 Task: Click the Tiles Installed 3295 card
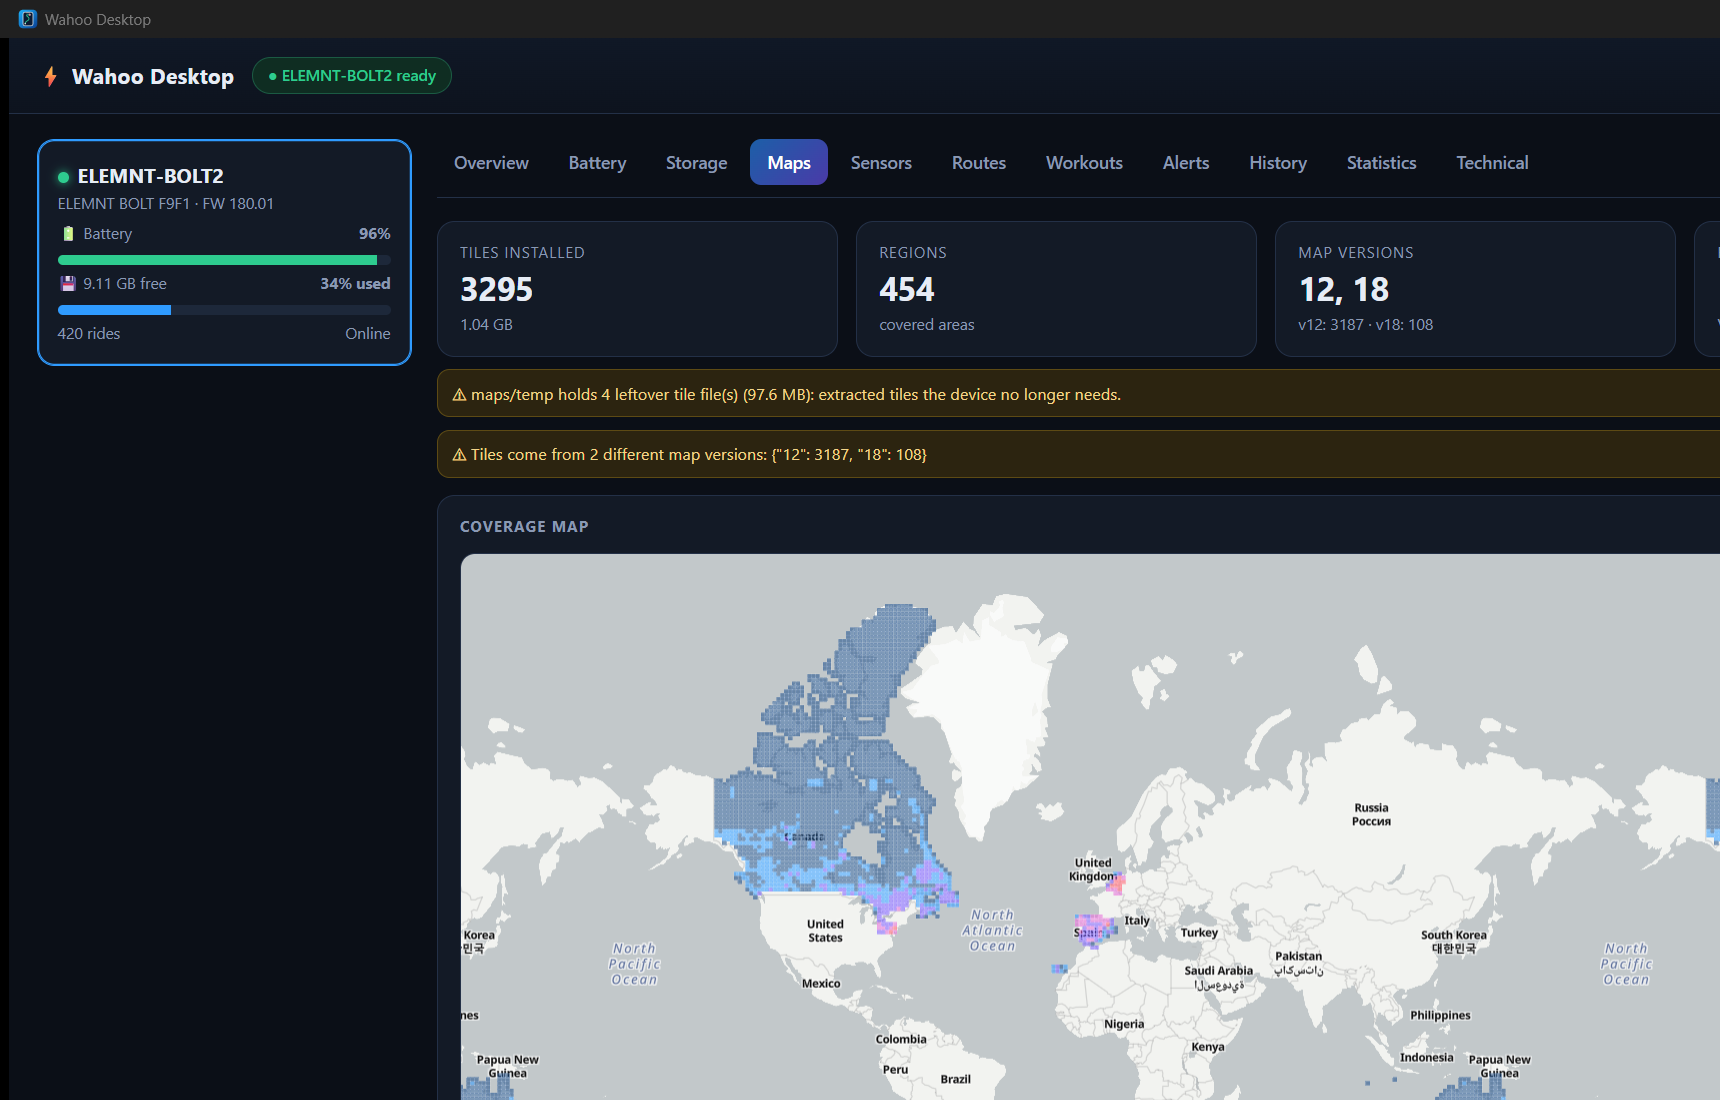(x=637, y=289)
